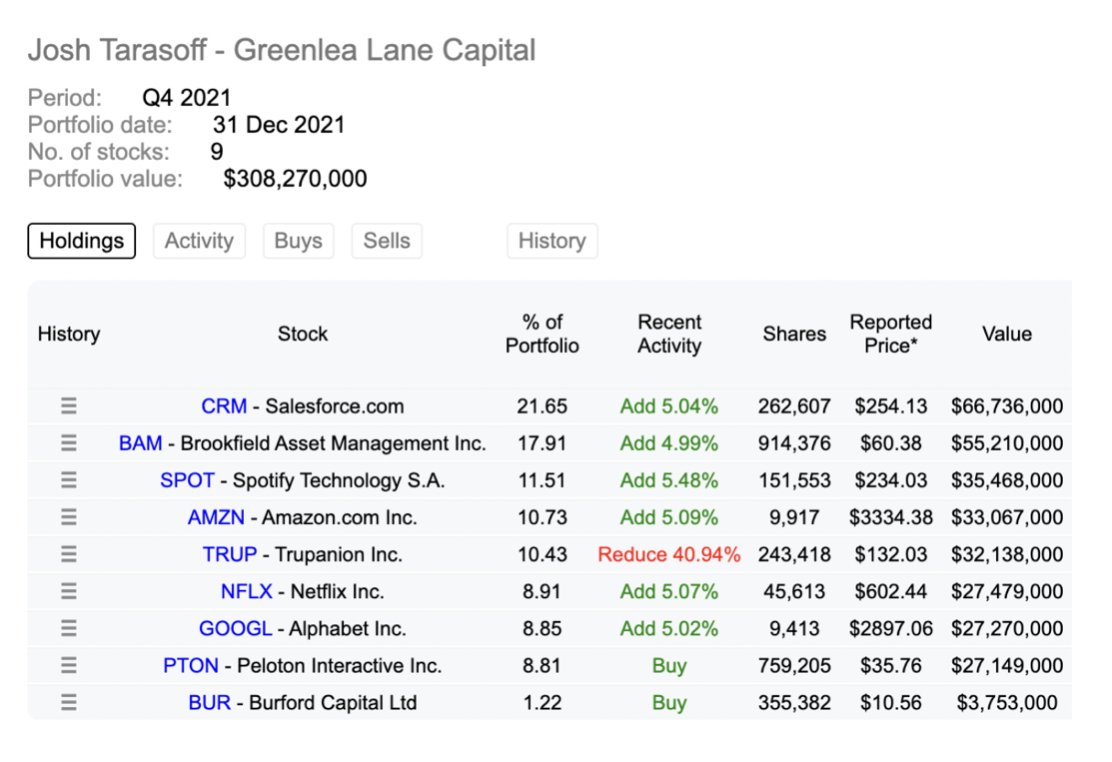The image size is (1112, 762).
Task: Open history icon for TRUP Trupanion row
Action: 69,553
